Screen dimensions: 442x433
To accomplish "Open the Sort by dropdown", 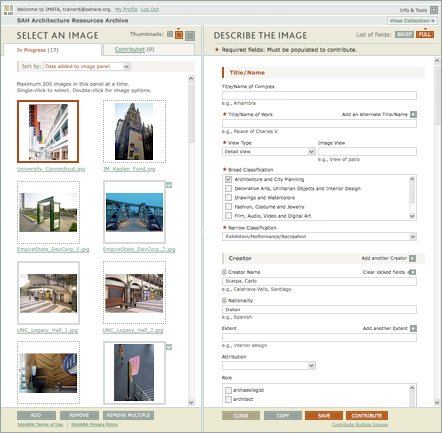I will pos(86,67).
